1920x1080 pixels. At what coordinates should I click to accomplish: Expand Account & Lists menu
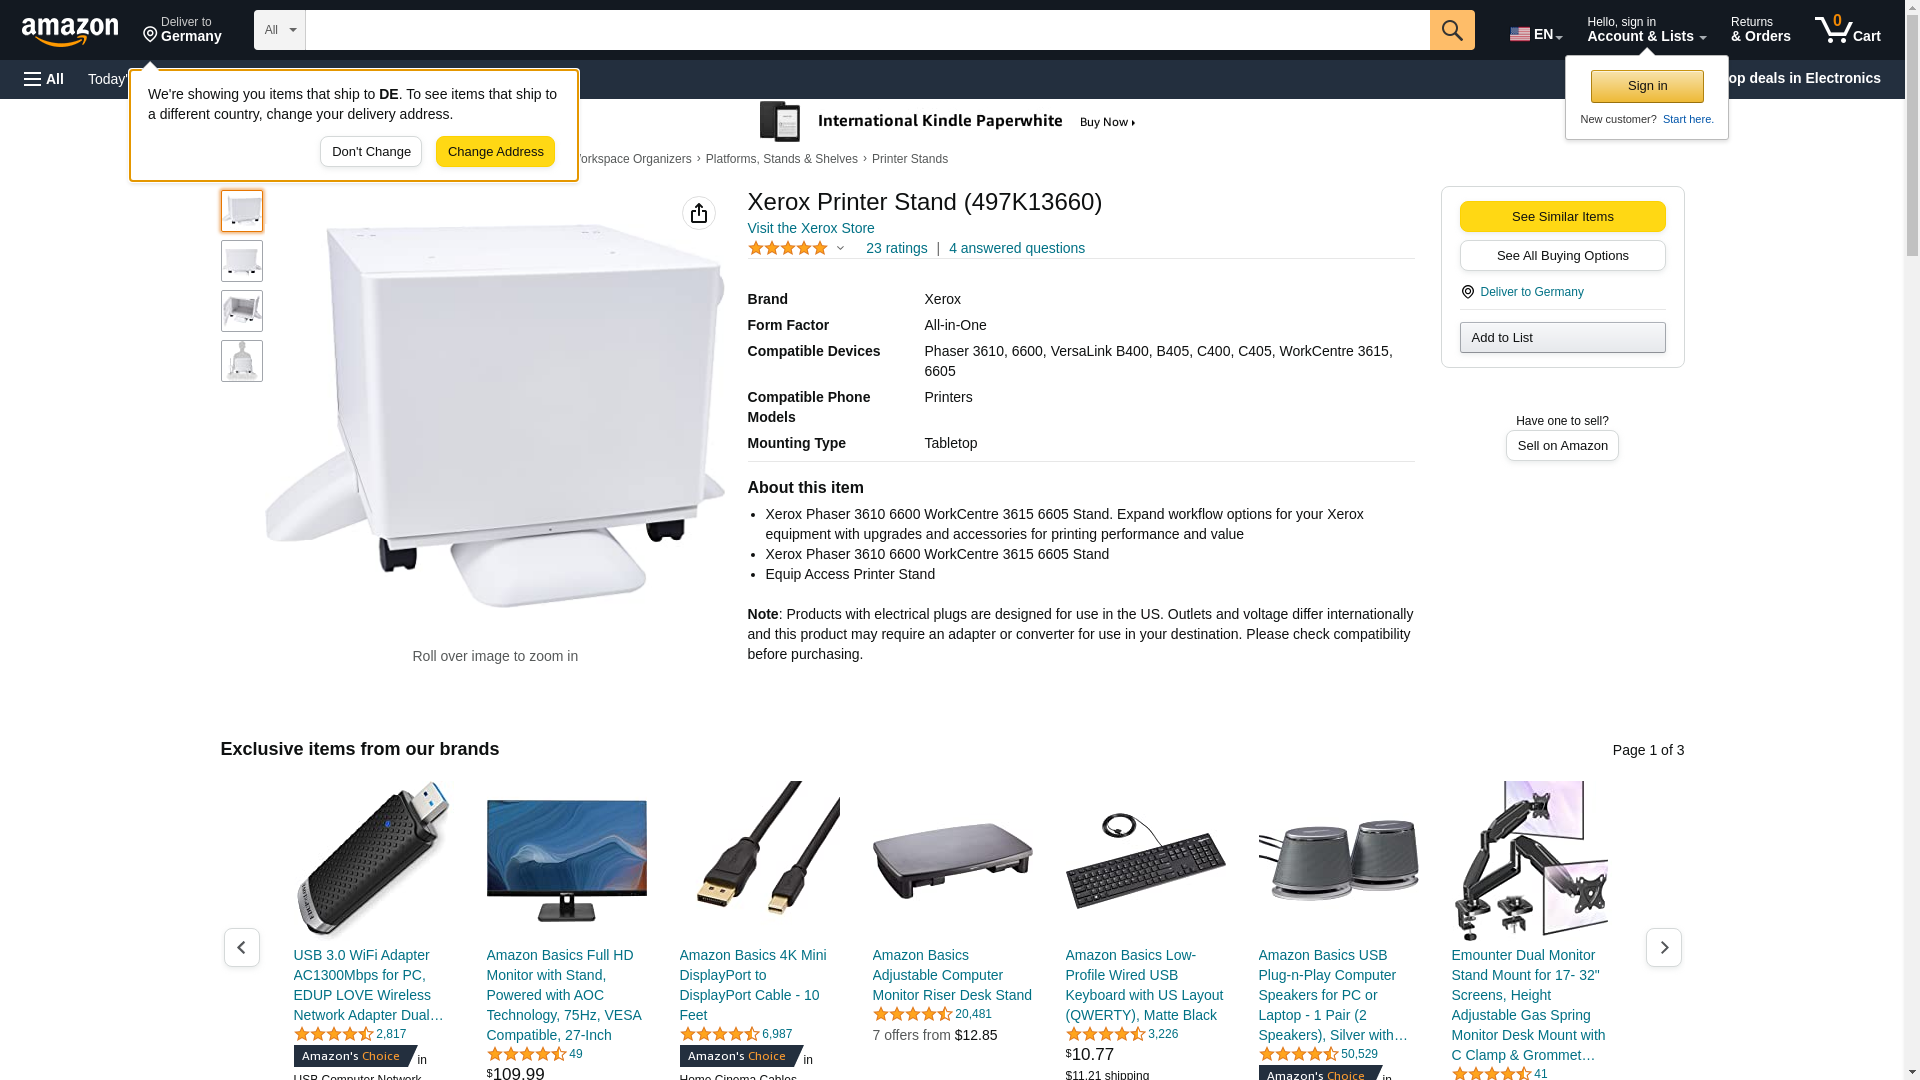point(1646,30)
